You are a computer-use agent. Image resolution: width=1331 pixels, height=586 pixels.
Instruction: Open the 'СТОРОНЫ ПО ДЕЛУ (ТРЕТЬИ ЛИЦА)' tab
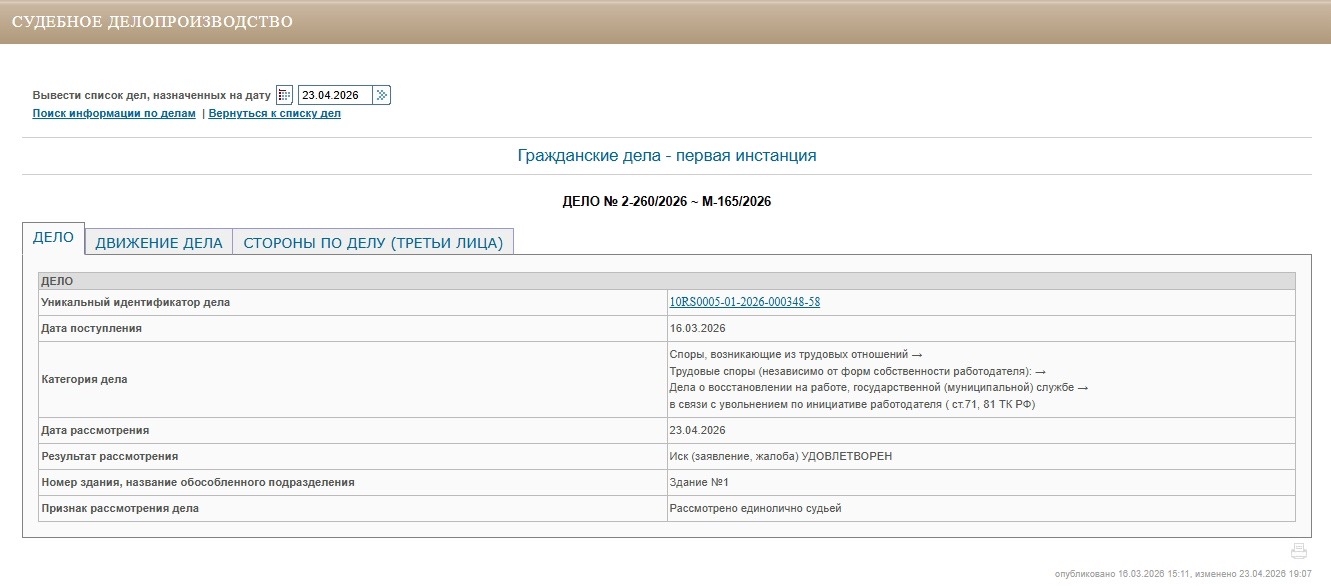(x=373, y=242)
